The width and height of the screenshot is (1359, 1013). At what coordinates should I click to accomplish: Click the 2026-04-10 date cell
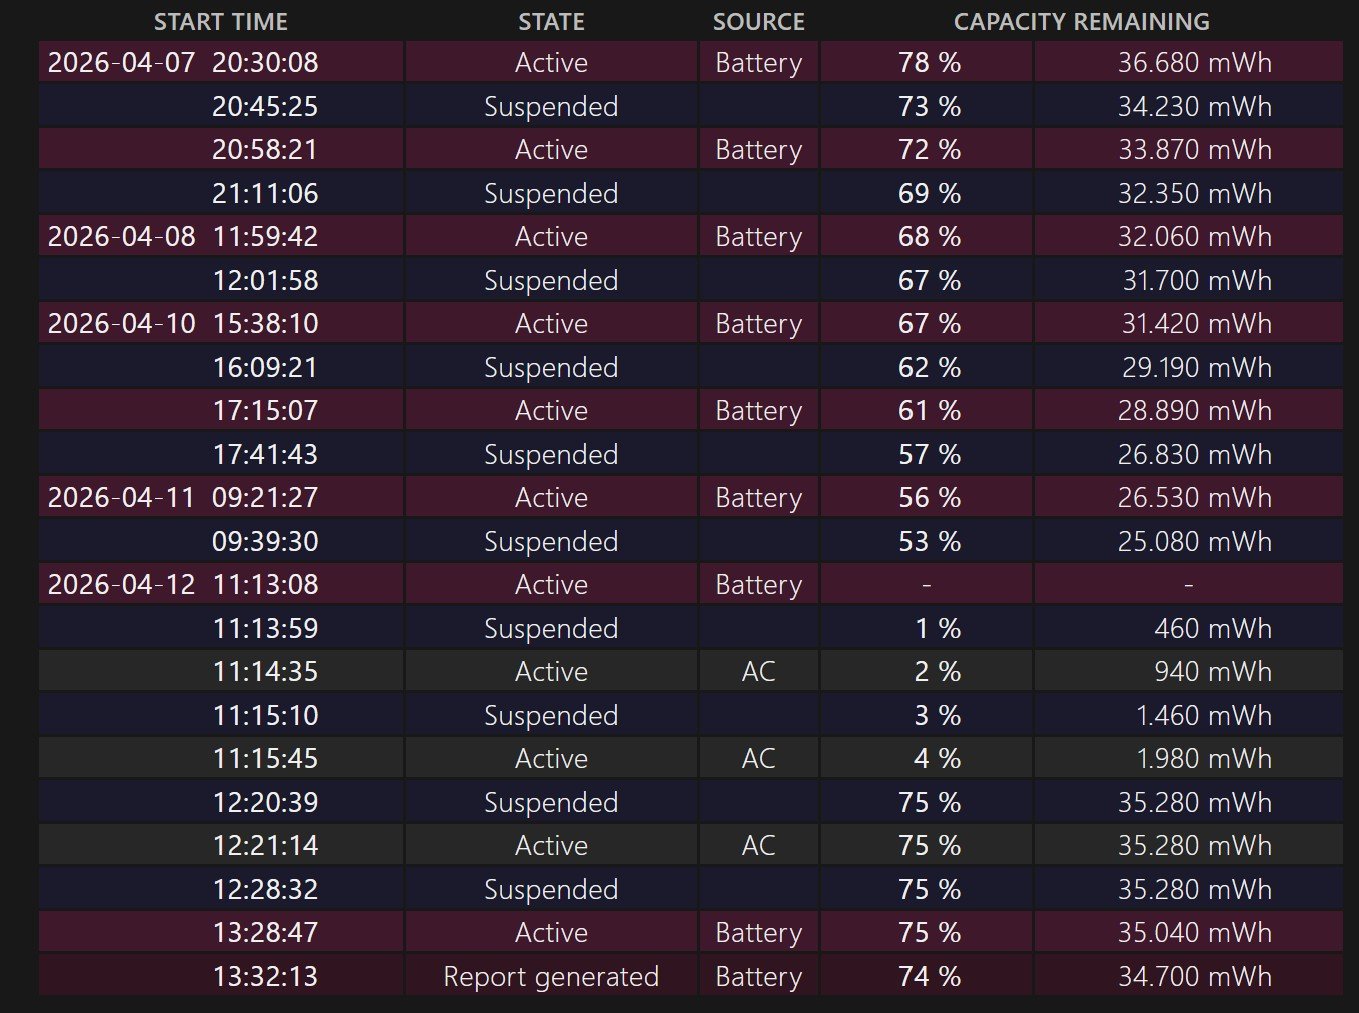point(121,324)
